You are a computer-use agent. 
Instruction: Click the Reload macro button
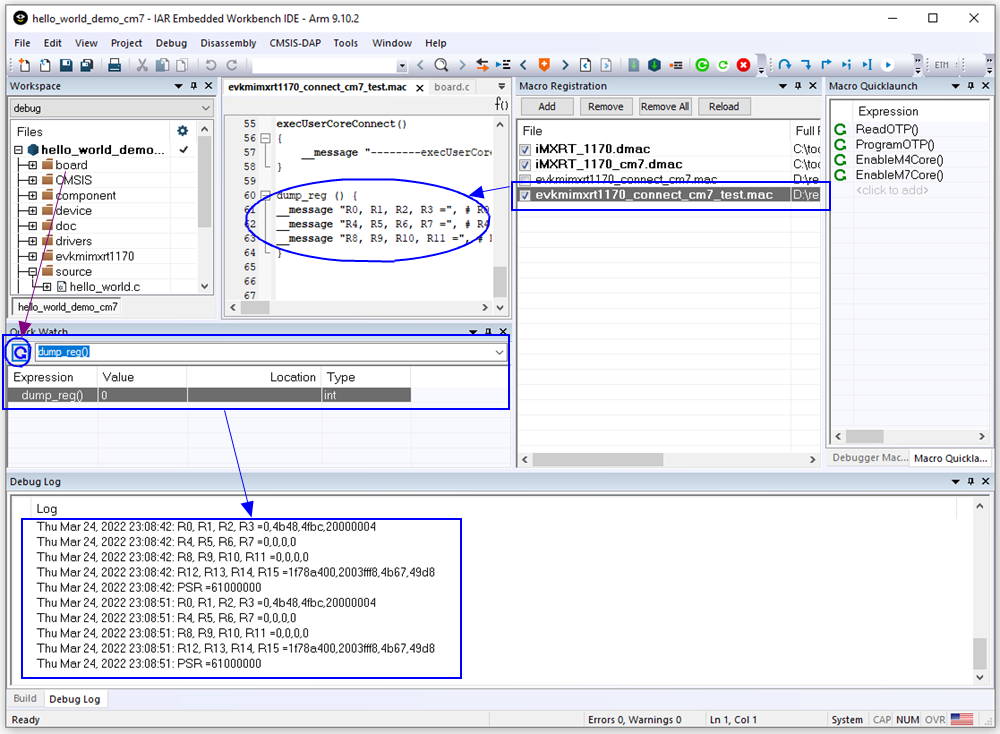click(x=724, y=106)
